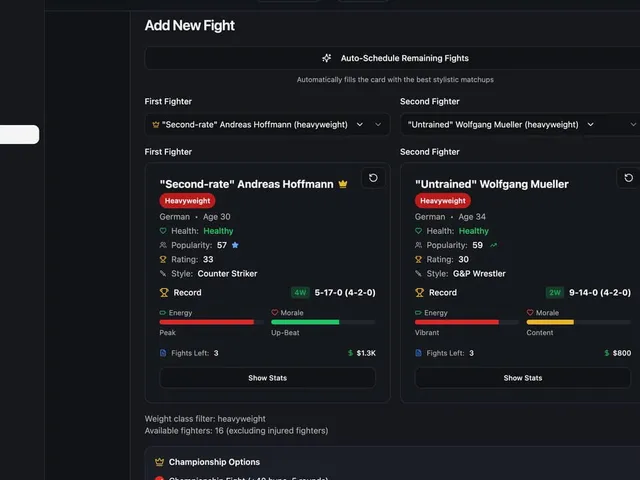Viewport: 640px width, 480px height.
Task: Expand the chevron right of First Fighter select
Action: pyautogui.click(x=378, y=124)
